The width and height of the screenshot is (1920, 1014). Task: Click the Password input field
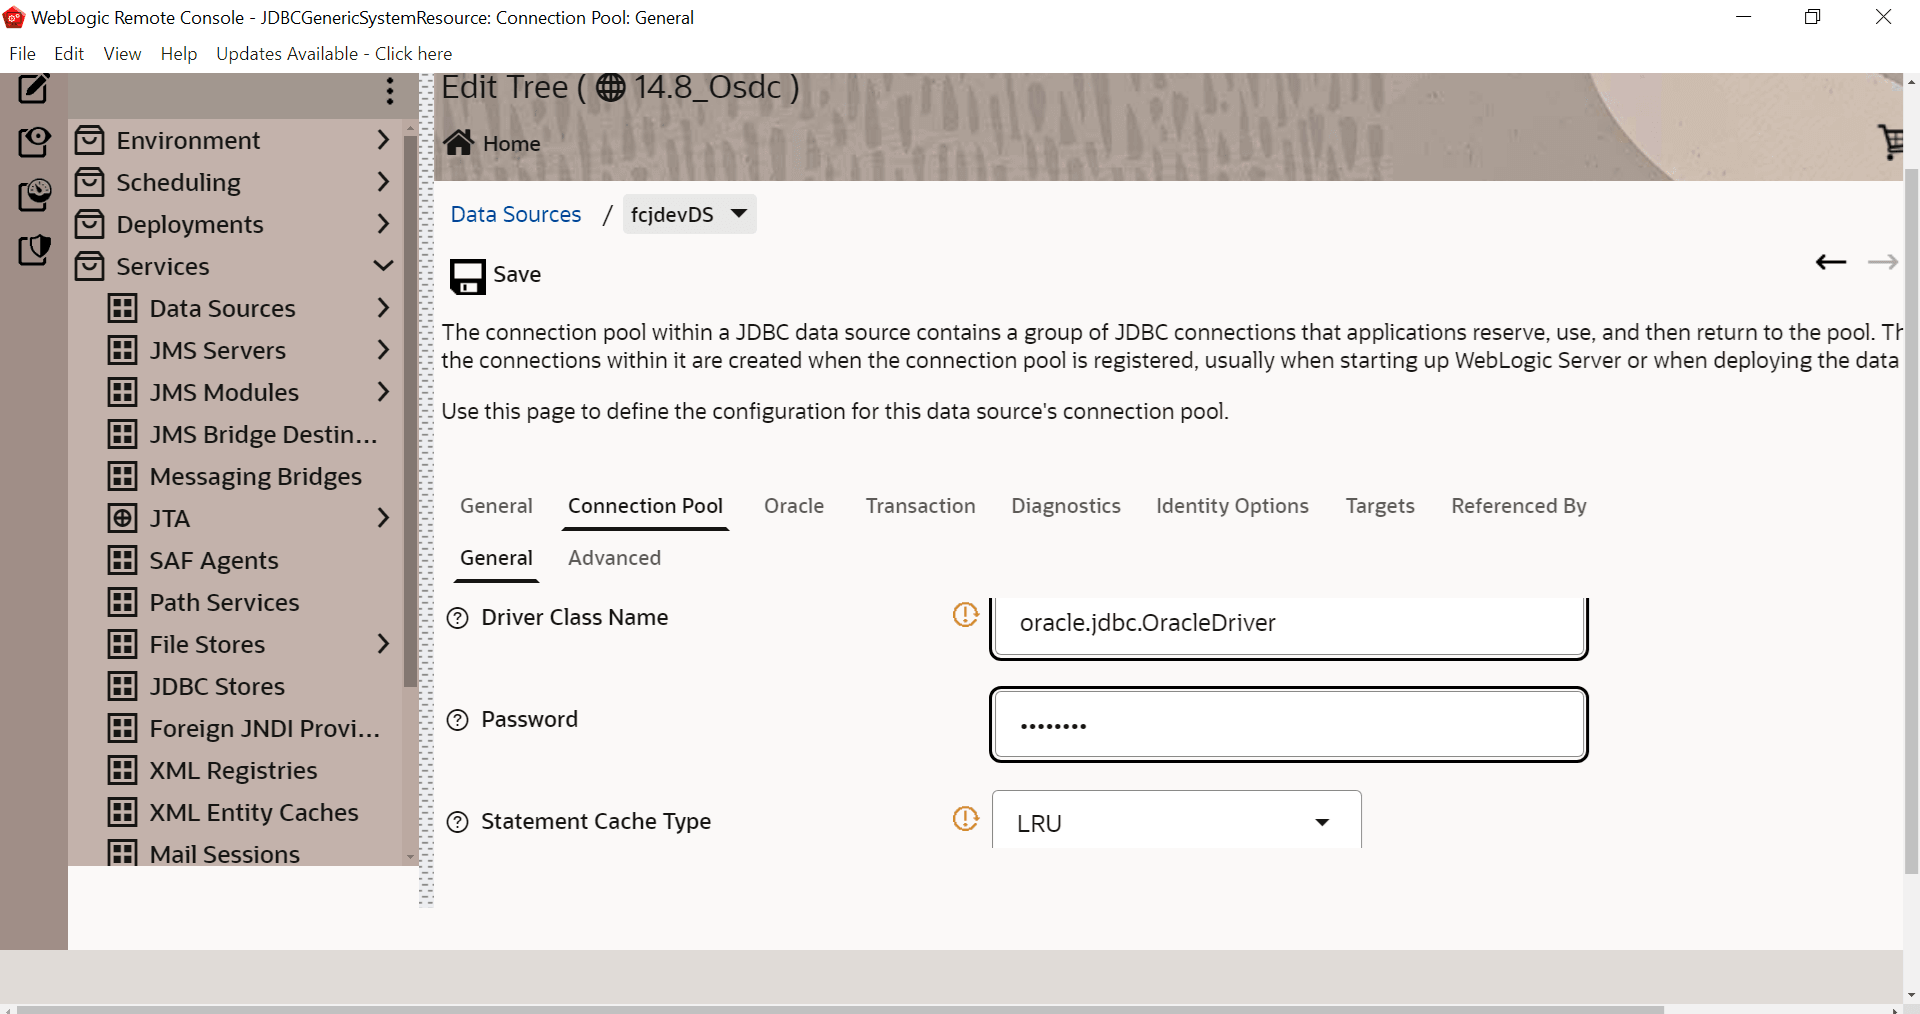coord(1289,725)
